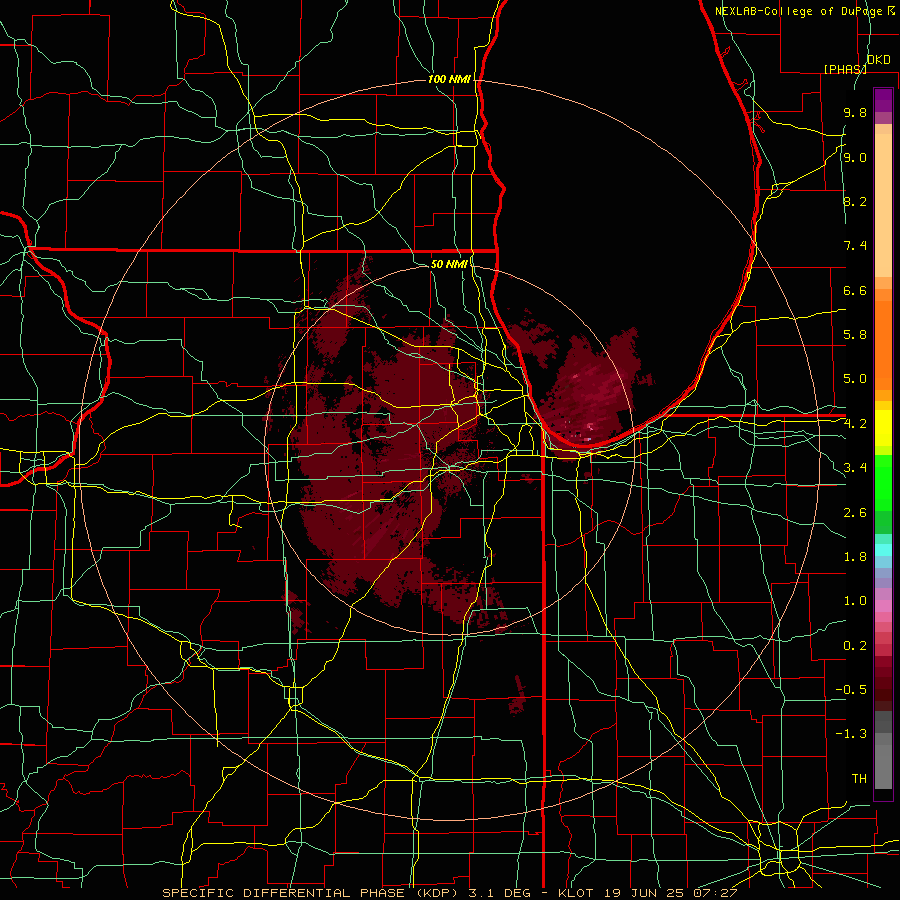Select the 1.0 scale value label
Screen dimensions: 900x900
click(855, 601)
